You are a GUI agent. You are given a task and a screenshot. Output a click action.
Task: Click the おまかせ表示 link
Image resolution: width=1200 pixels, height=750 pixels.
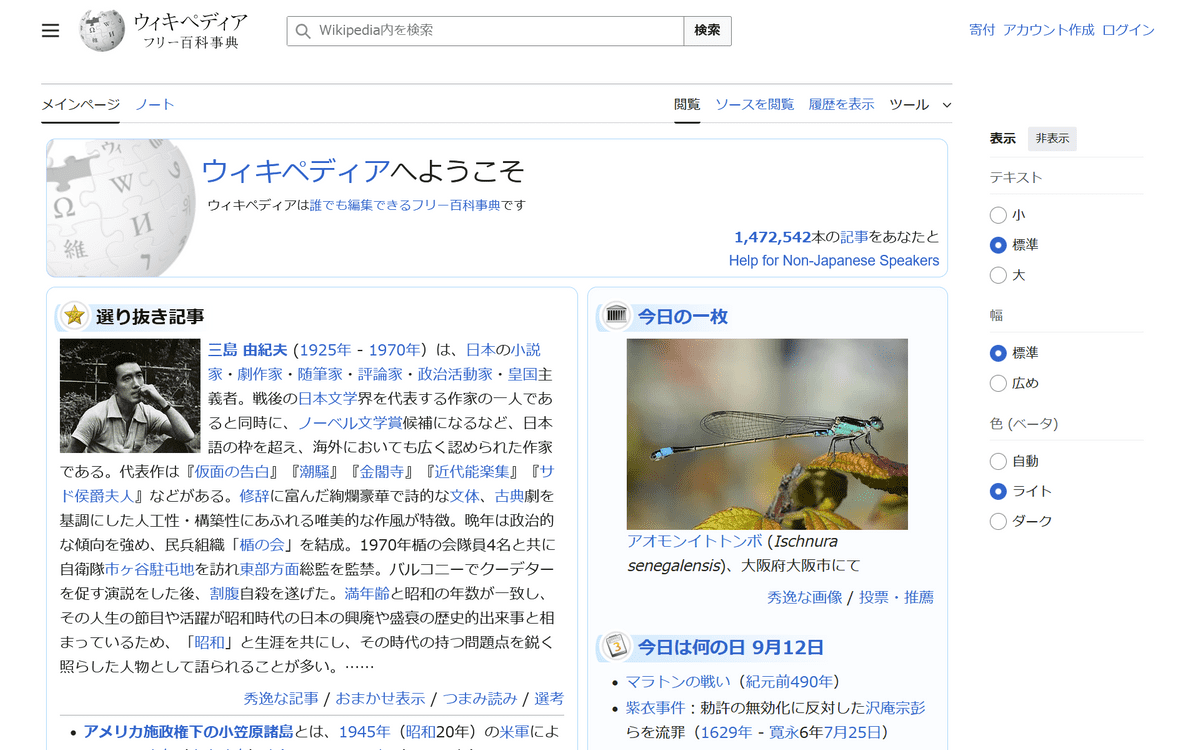380,698
